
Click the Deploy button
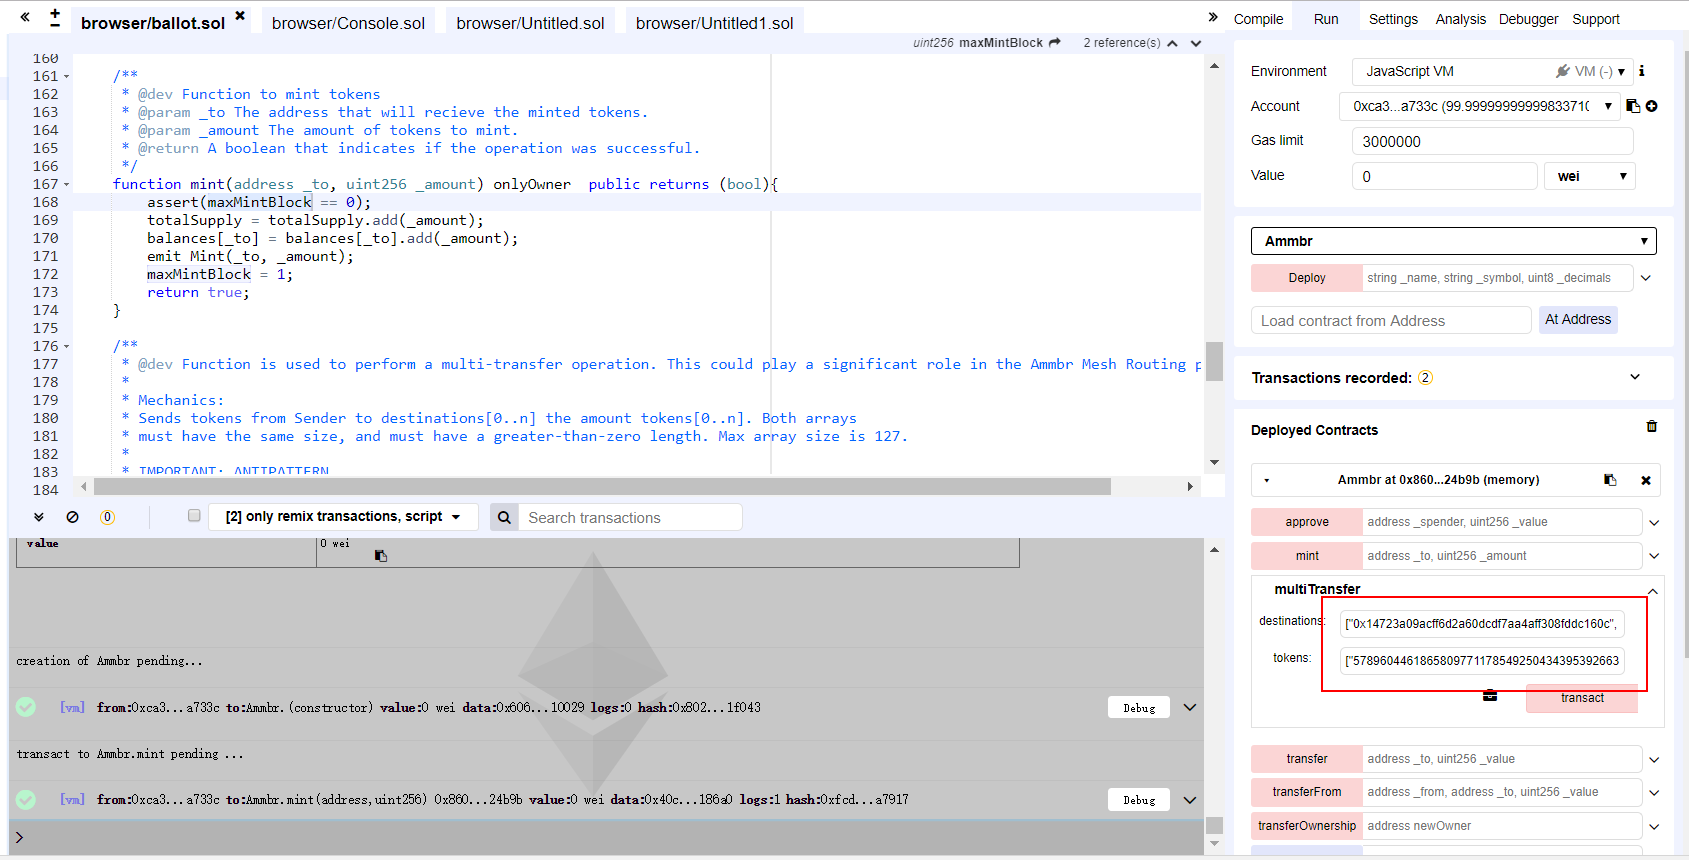tap(1307, 278)
